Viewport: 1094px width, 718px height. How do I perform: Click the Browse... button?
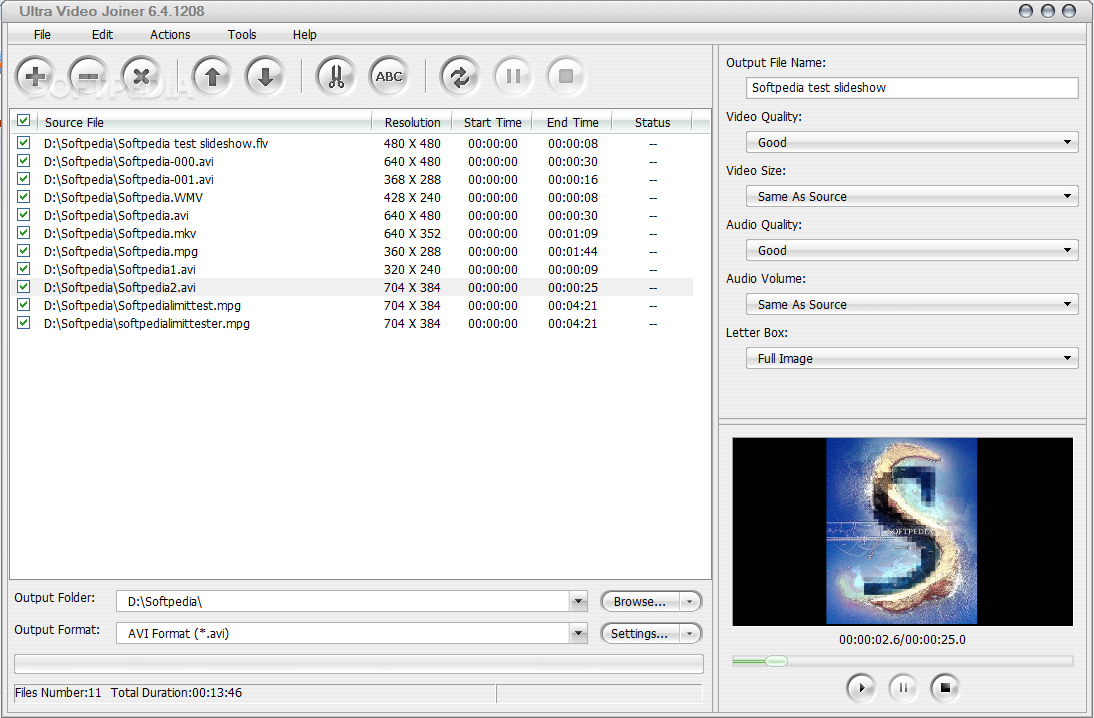640,601
